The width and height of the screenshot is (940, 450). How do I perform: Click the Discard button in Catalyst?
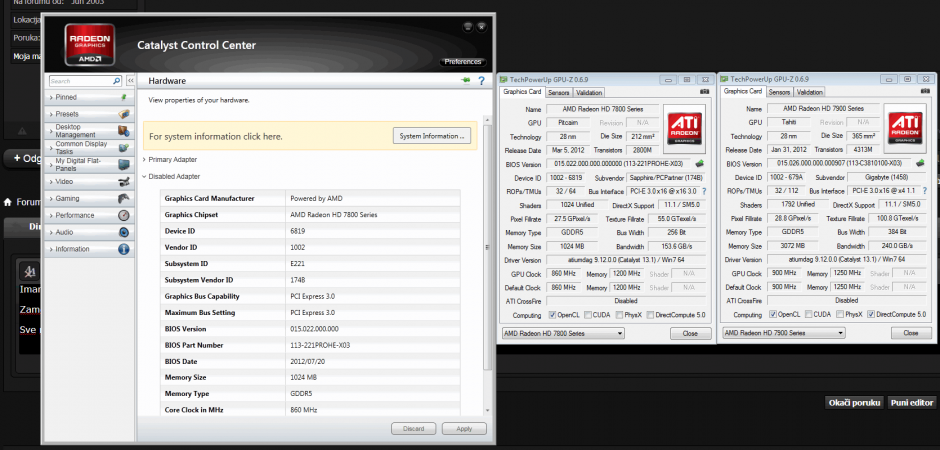coord(414,428)
